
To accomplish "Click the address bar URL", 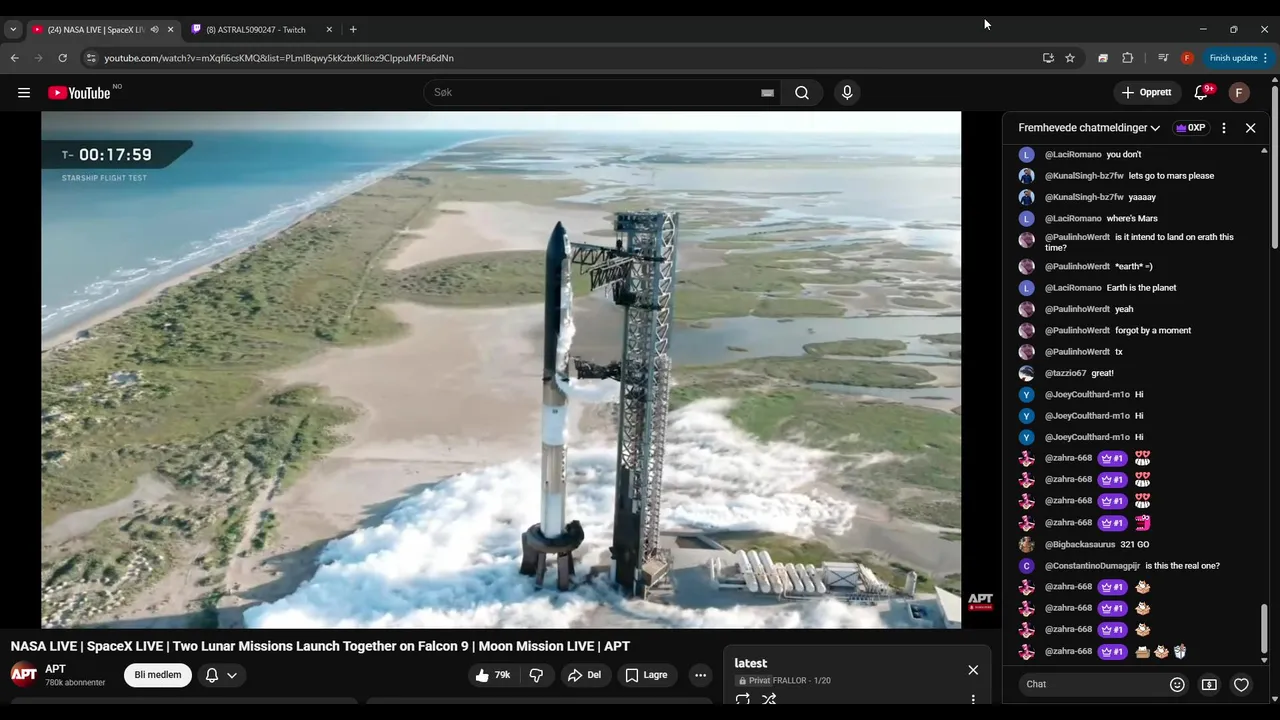I will (x=279, y=58).
